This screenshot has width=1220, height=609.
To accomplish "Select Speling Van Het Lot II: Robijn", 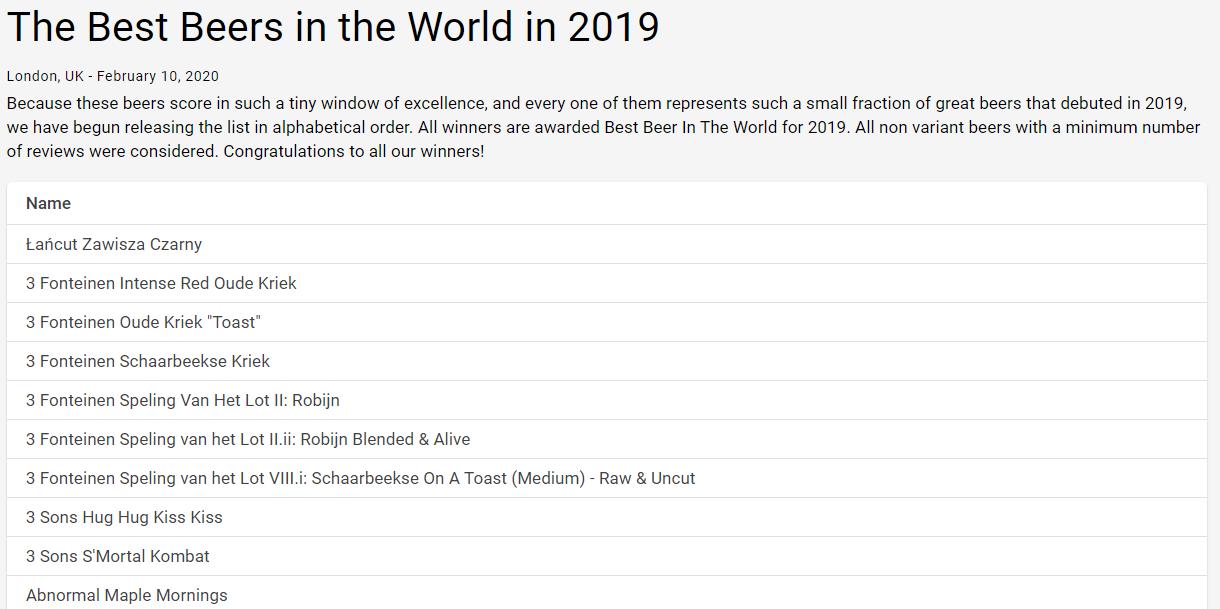I will pyautogui.click(x=183, y=400).
